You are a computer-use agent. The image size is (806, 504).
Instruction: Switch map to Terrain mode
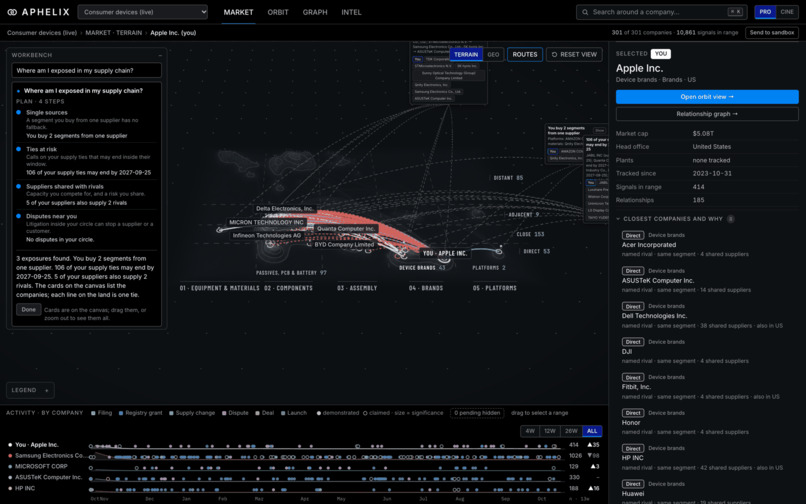(x=466, y=55)
